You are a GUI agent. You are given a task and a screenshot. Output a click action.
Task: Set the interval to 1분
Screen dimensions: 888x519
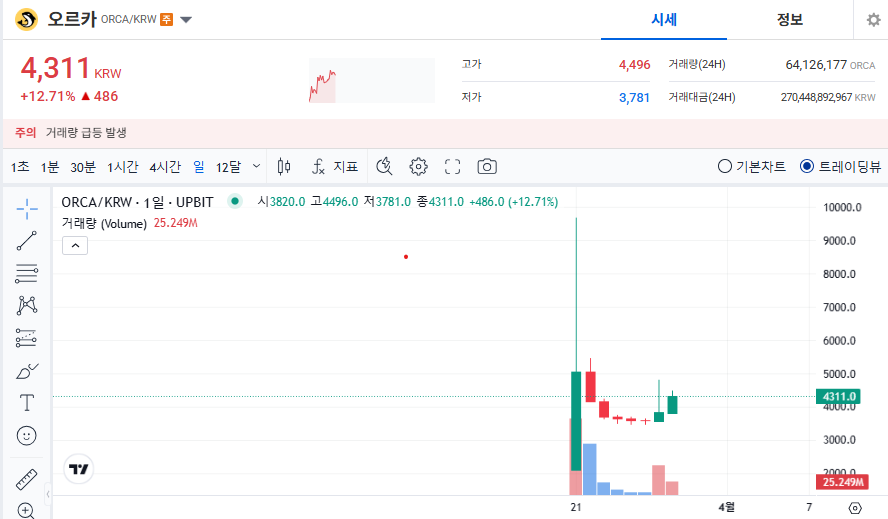pos(50,167)
